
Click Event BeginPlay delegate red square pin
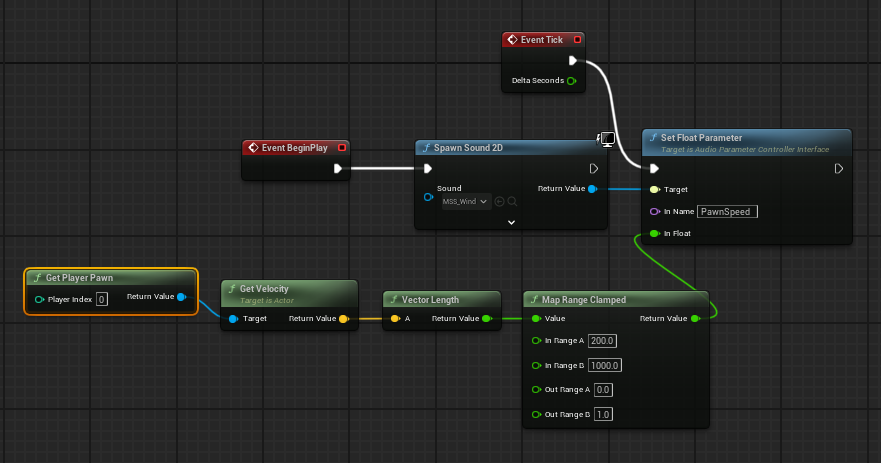(342, 147)
